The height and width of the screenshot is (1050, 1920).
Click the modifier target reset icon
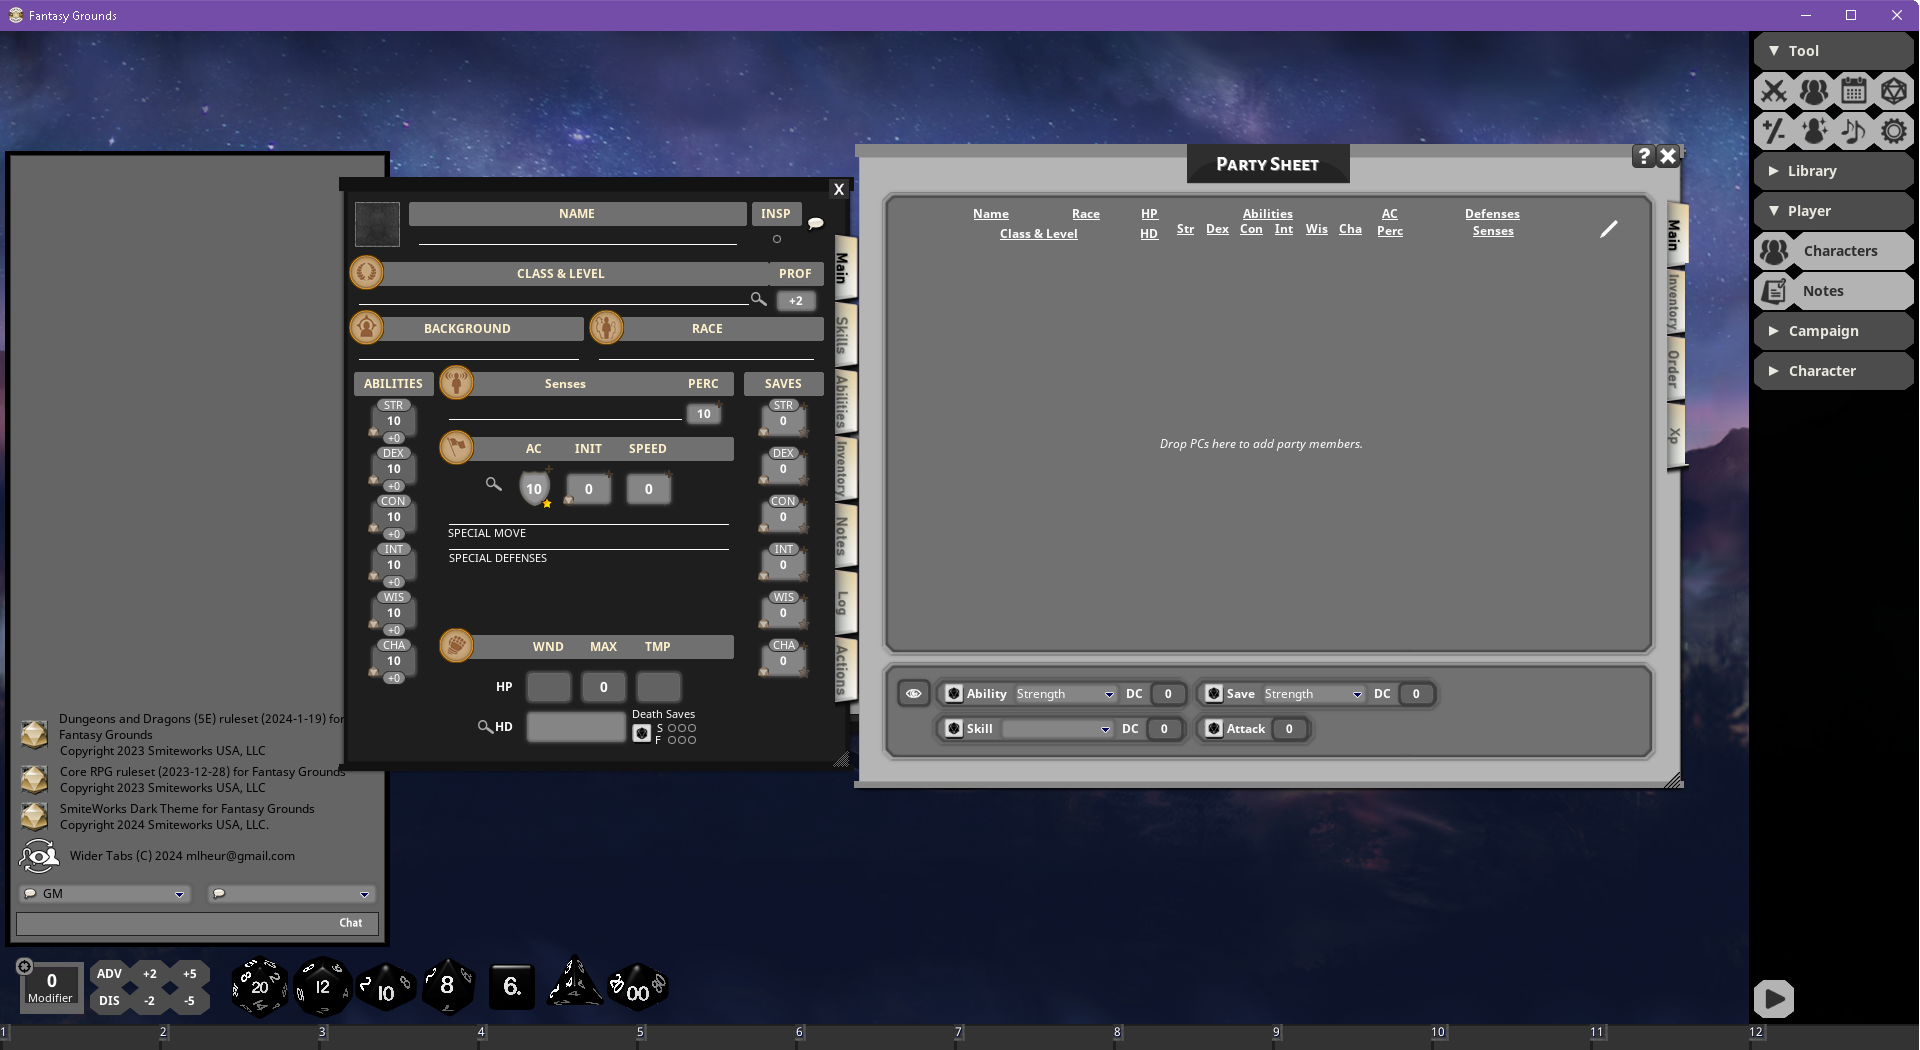pos(24,966)
